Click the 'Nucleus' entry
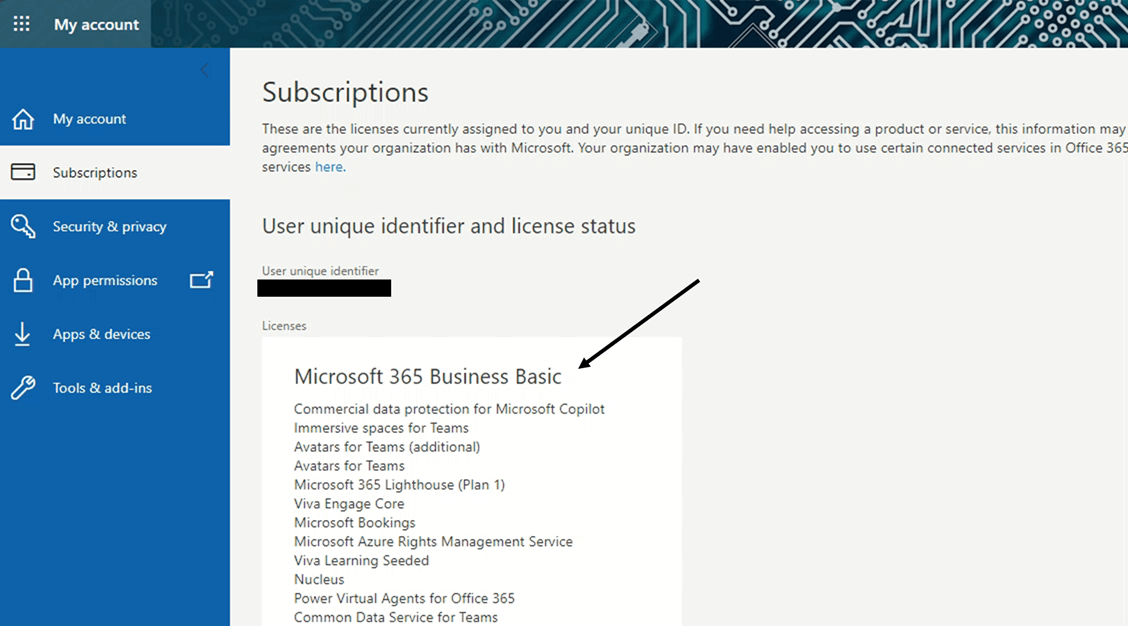The image size is (1129, 627). [319, 579]
